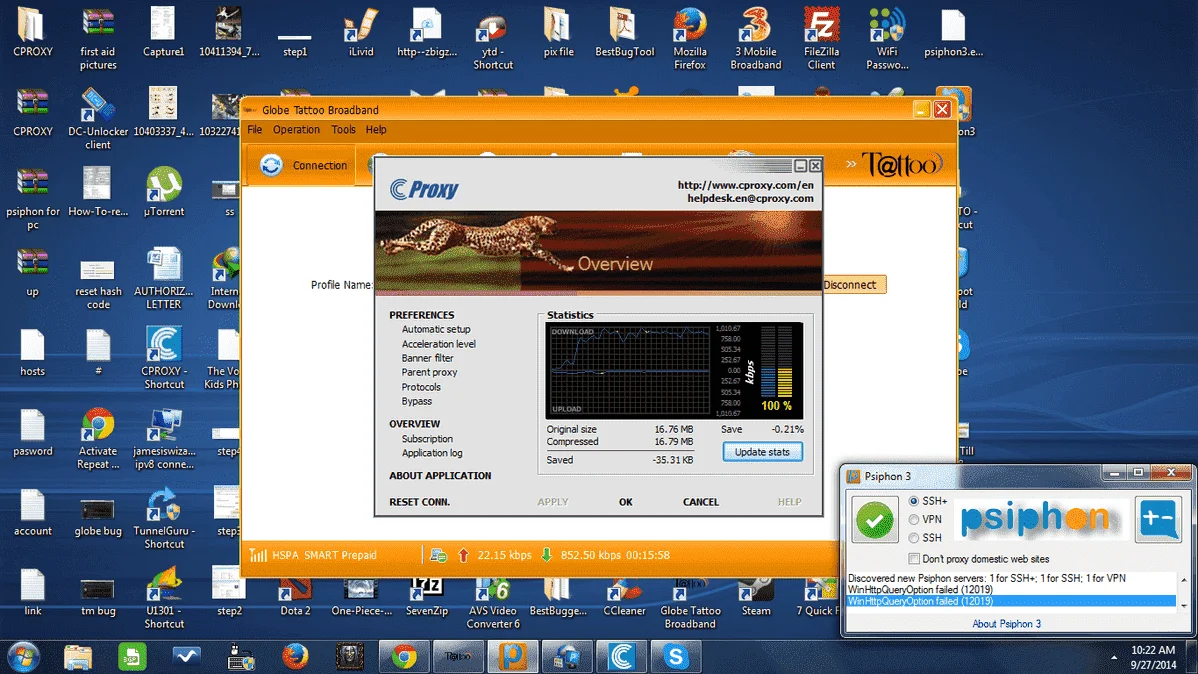1198x674 pixels.
Task: Select the SSH+ radio option in Psiphon
Action: [914, 501]
